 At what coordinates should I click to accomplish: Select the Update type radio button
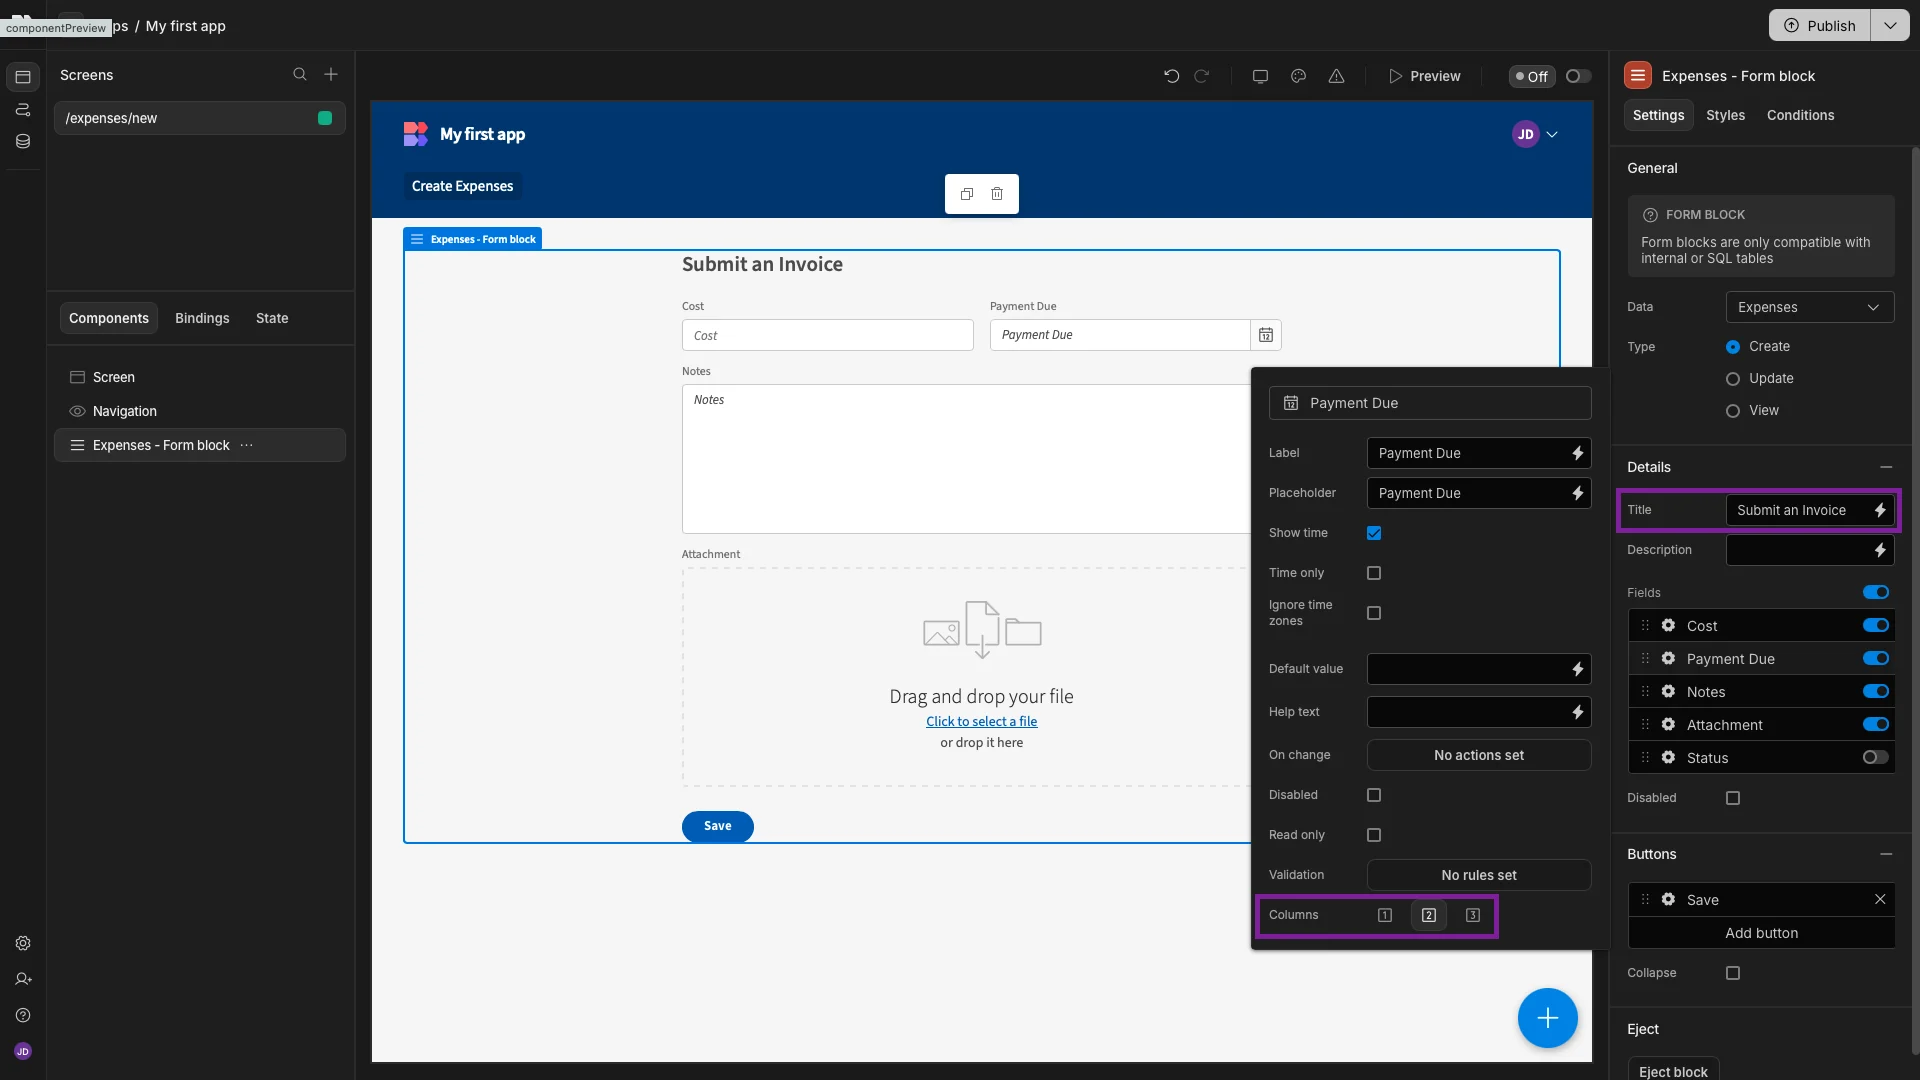1733,379
